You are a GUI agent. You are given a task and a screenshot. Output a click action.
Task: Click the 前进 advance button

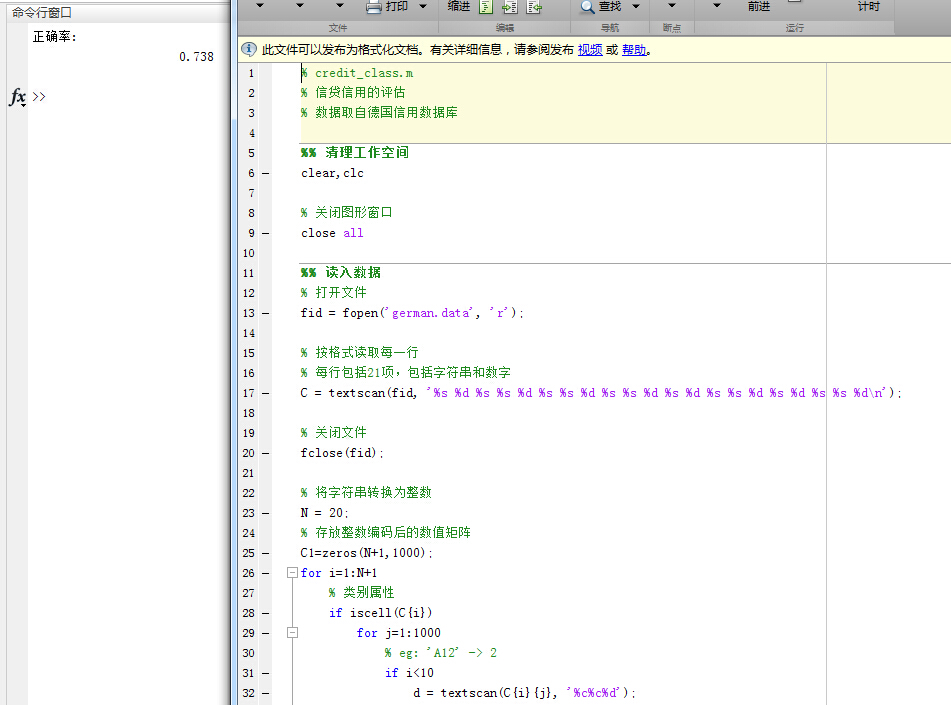click(x=759, y=6)
